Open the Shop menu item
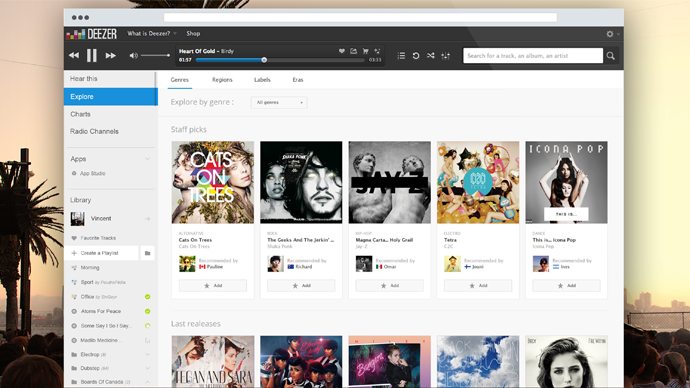The width and height of the screenshot is (690, 388). 193,33
